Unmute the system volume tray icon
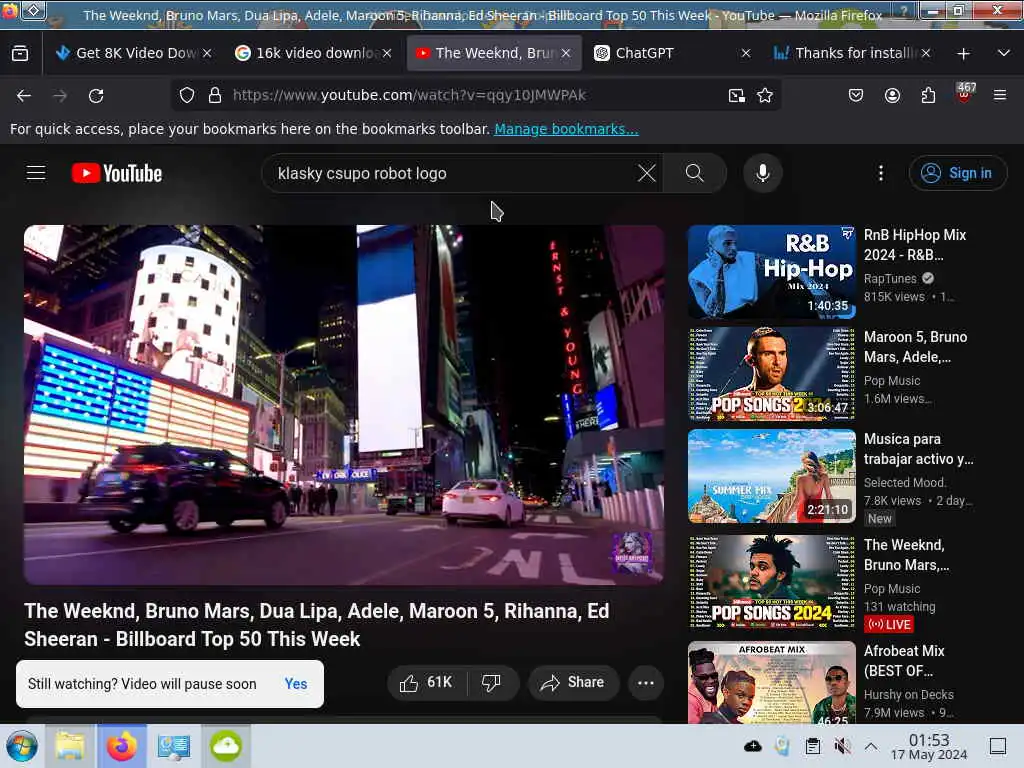Screen dimensions: 1024x768 click(x=842, y=746)
